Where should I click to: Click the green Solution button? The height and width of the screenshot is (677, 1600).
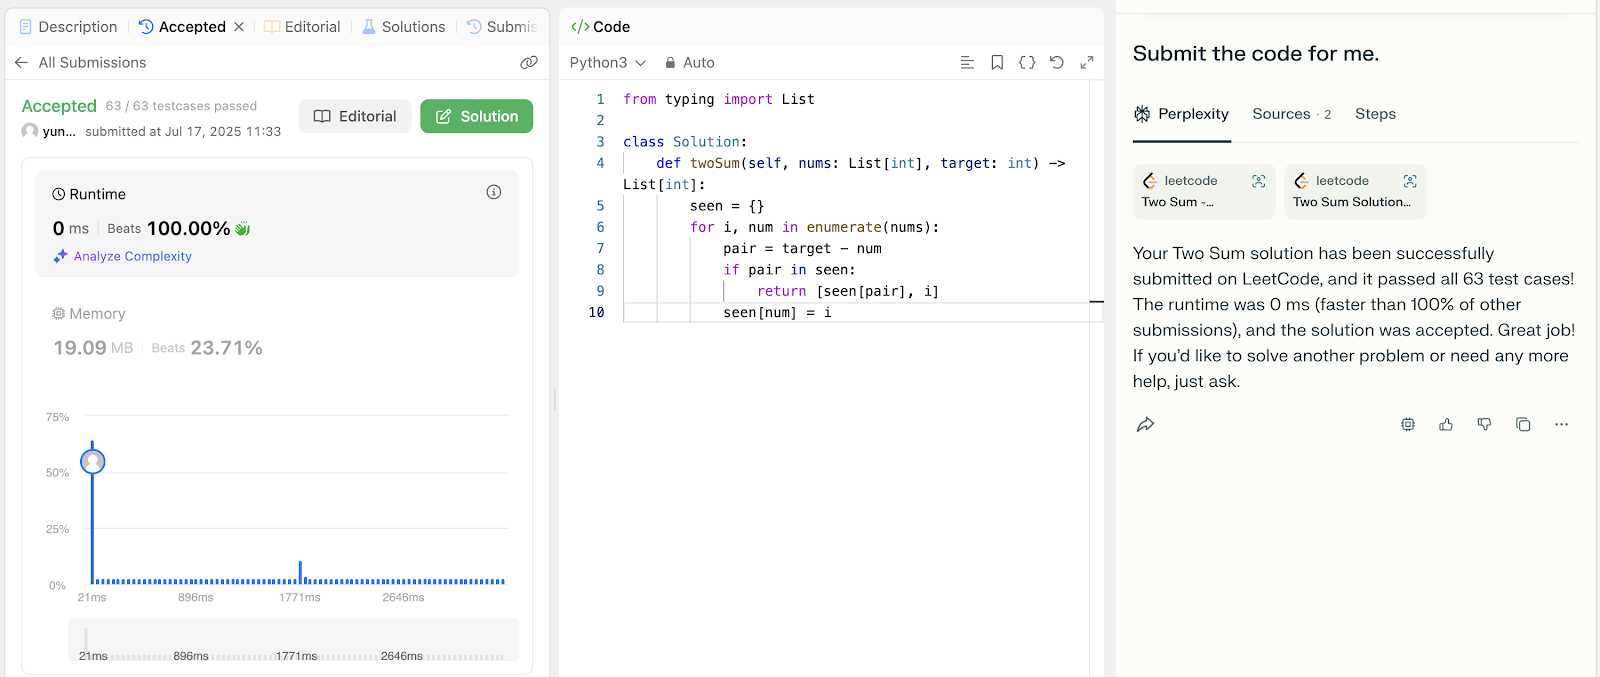476,116
